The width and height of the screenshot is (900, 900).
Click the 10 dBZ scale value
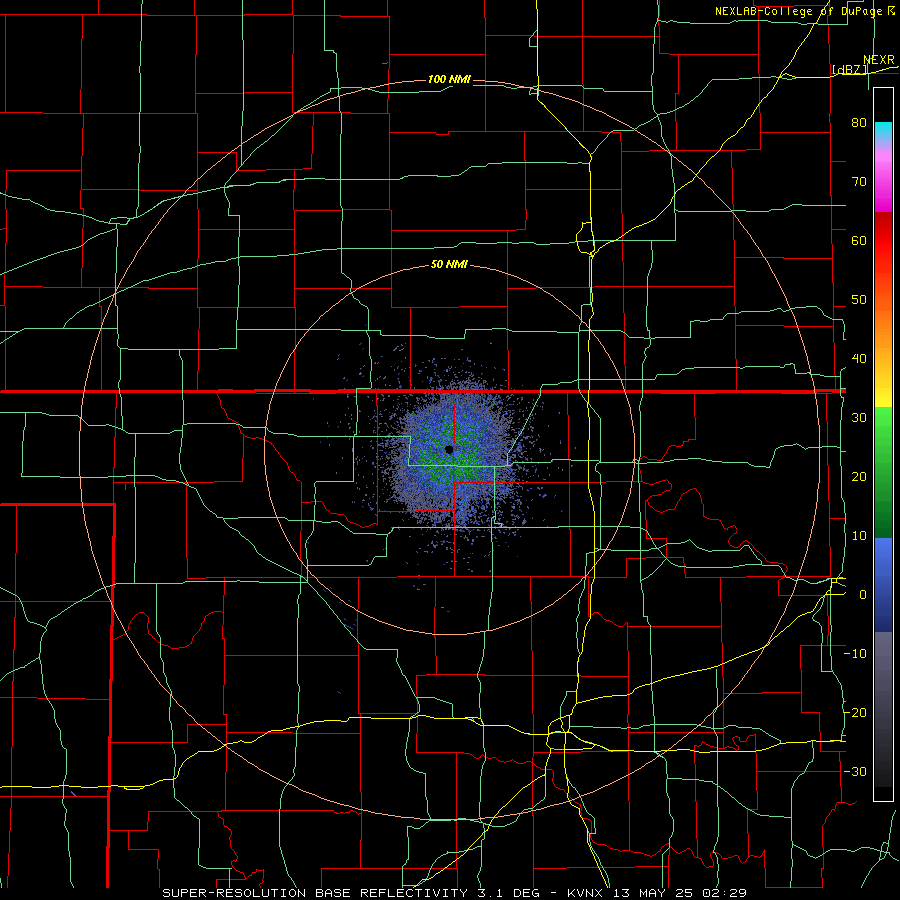click(x=859, y=536)
